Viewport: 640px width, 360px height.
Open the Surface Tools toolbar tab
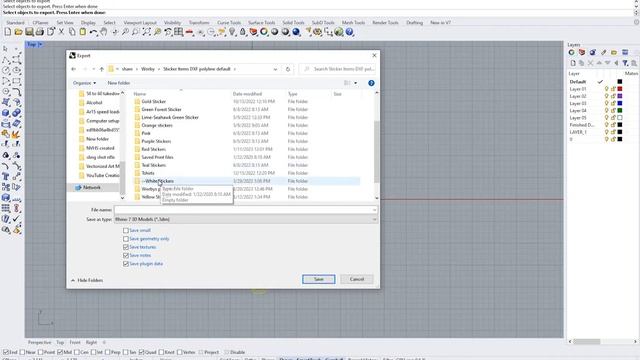pyautogui.click(x=262, y=23)
